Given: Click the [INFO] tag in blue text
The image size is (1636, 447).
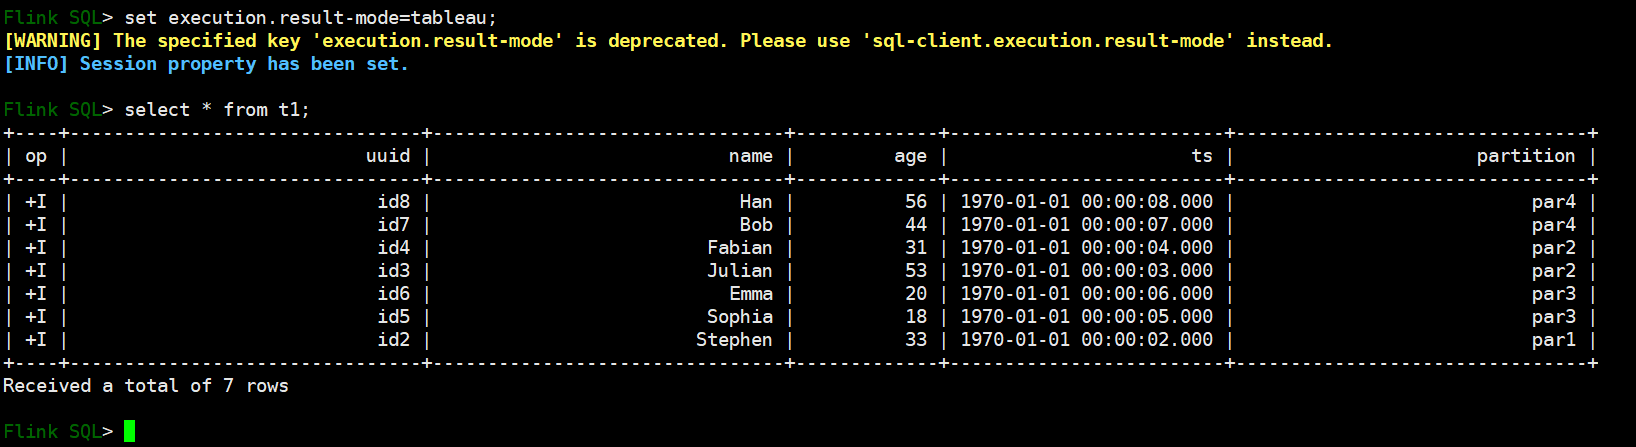Looking at the screenshot, I should (x=36, y=64).
